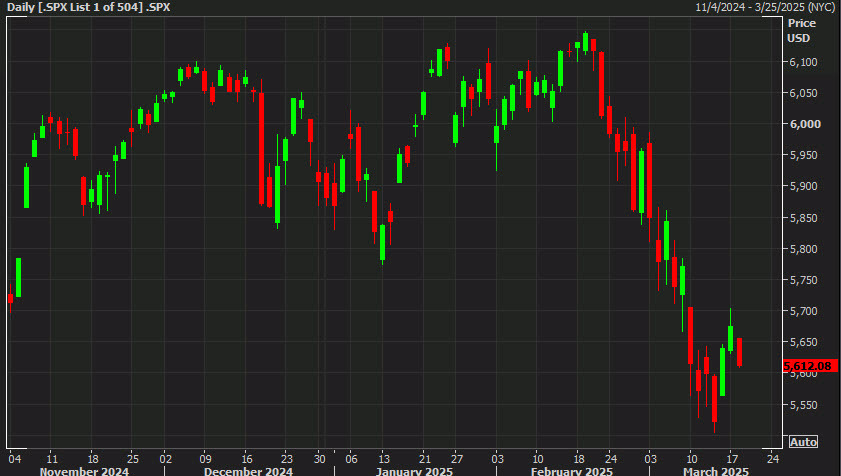Click the 09 date tick label
The image size is (841, 476).
coord(205,459)
